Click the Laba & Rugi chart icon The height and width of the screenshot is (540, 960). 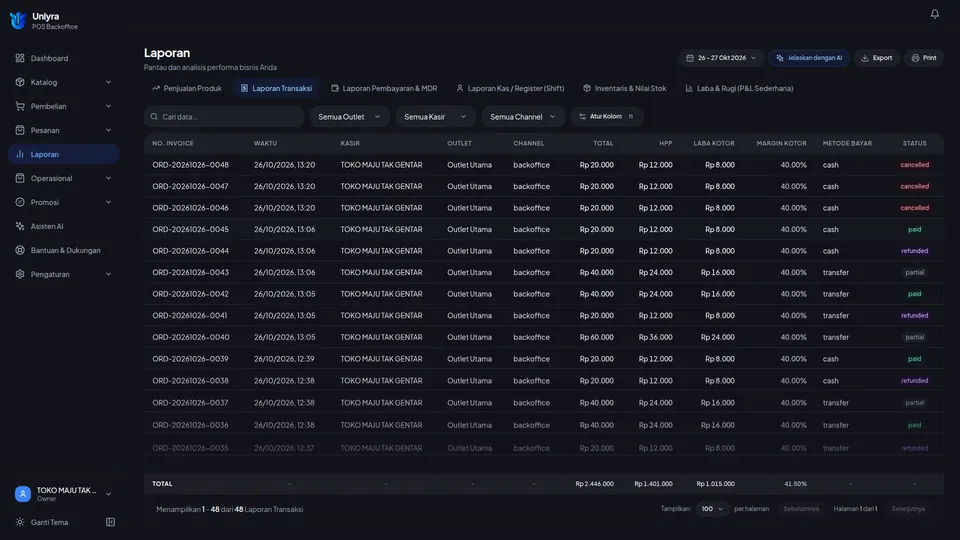689,88
